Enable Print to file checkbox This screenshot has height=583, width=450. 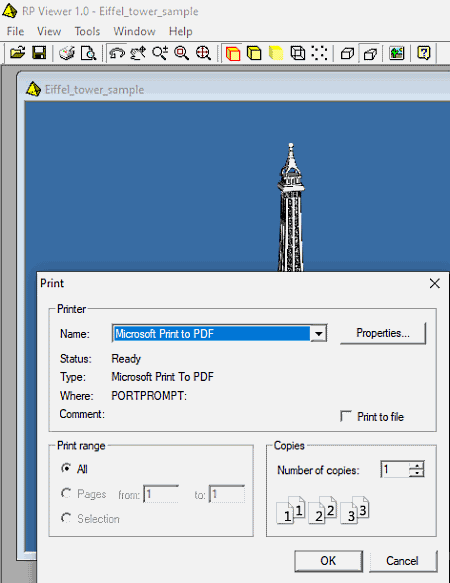346,416
